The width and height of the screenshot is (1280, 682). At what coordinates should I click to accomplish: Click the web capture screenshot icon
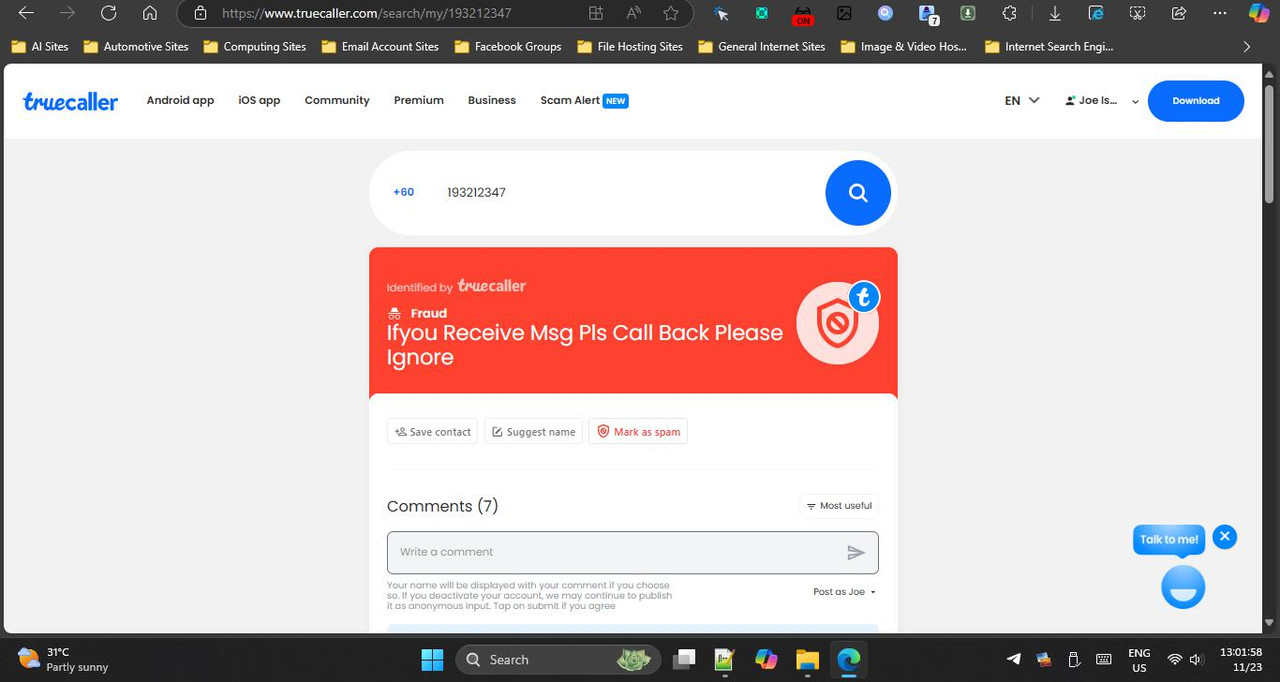pyautogui.click(x=1137, y=14)
